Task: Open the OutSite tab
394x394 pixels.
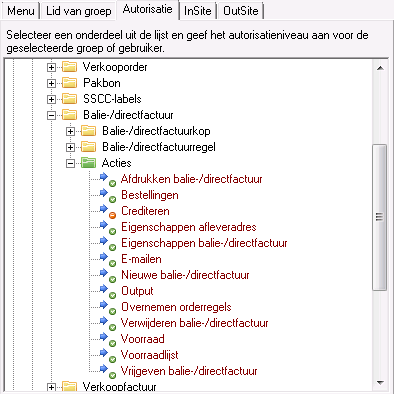Action: (241, 11)
